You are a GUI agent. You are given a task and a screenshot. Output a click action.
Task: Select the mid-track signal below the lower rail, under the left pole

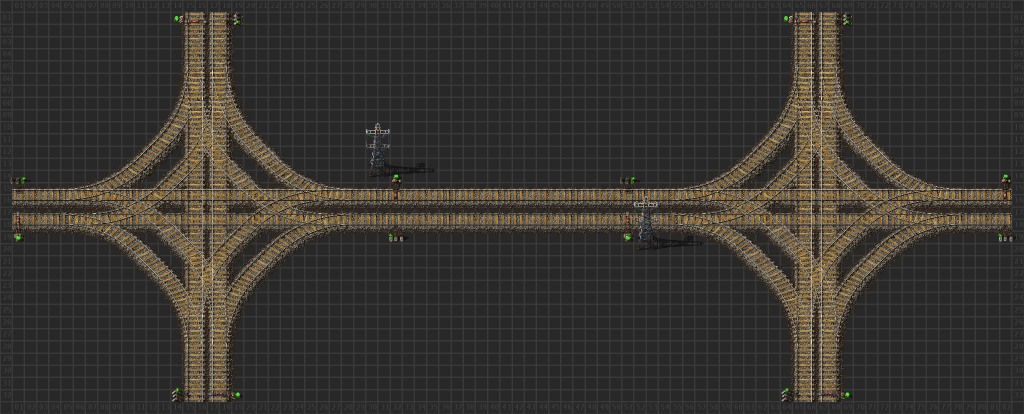click(395, 238)
